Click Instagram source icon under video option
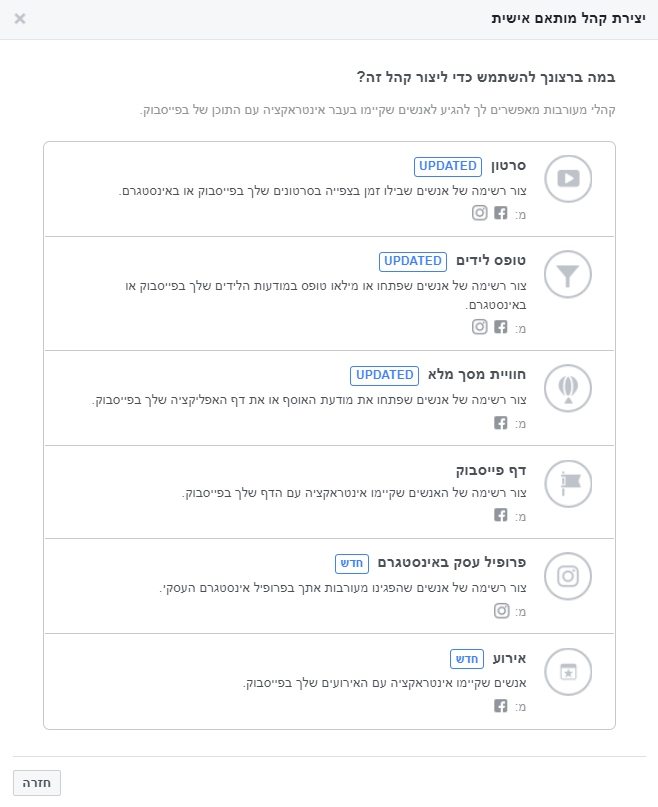The image size is (658, 807). [480, 213]
